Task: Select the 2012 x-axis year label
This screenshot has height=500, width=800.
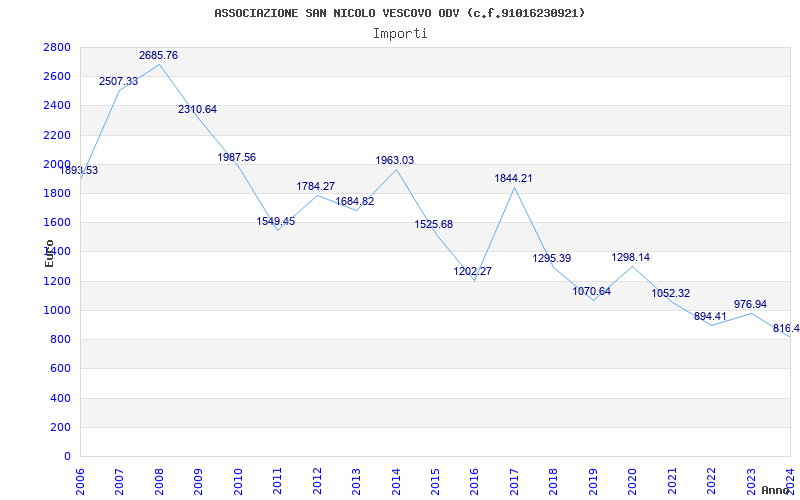Action: pos(317,482)
